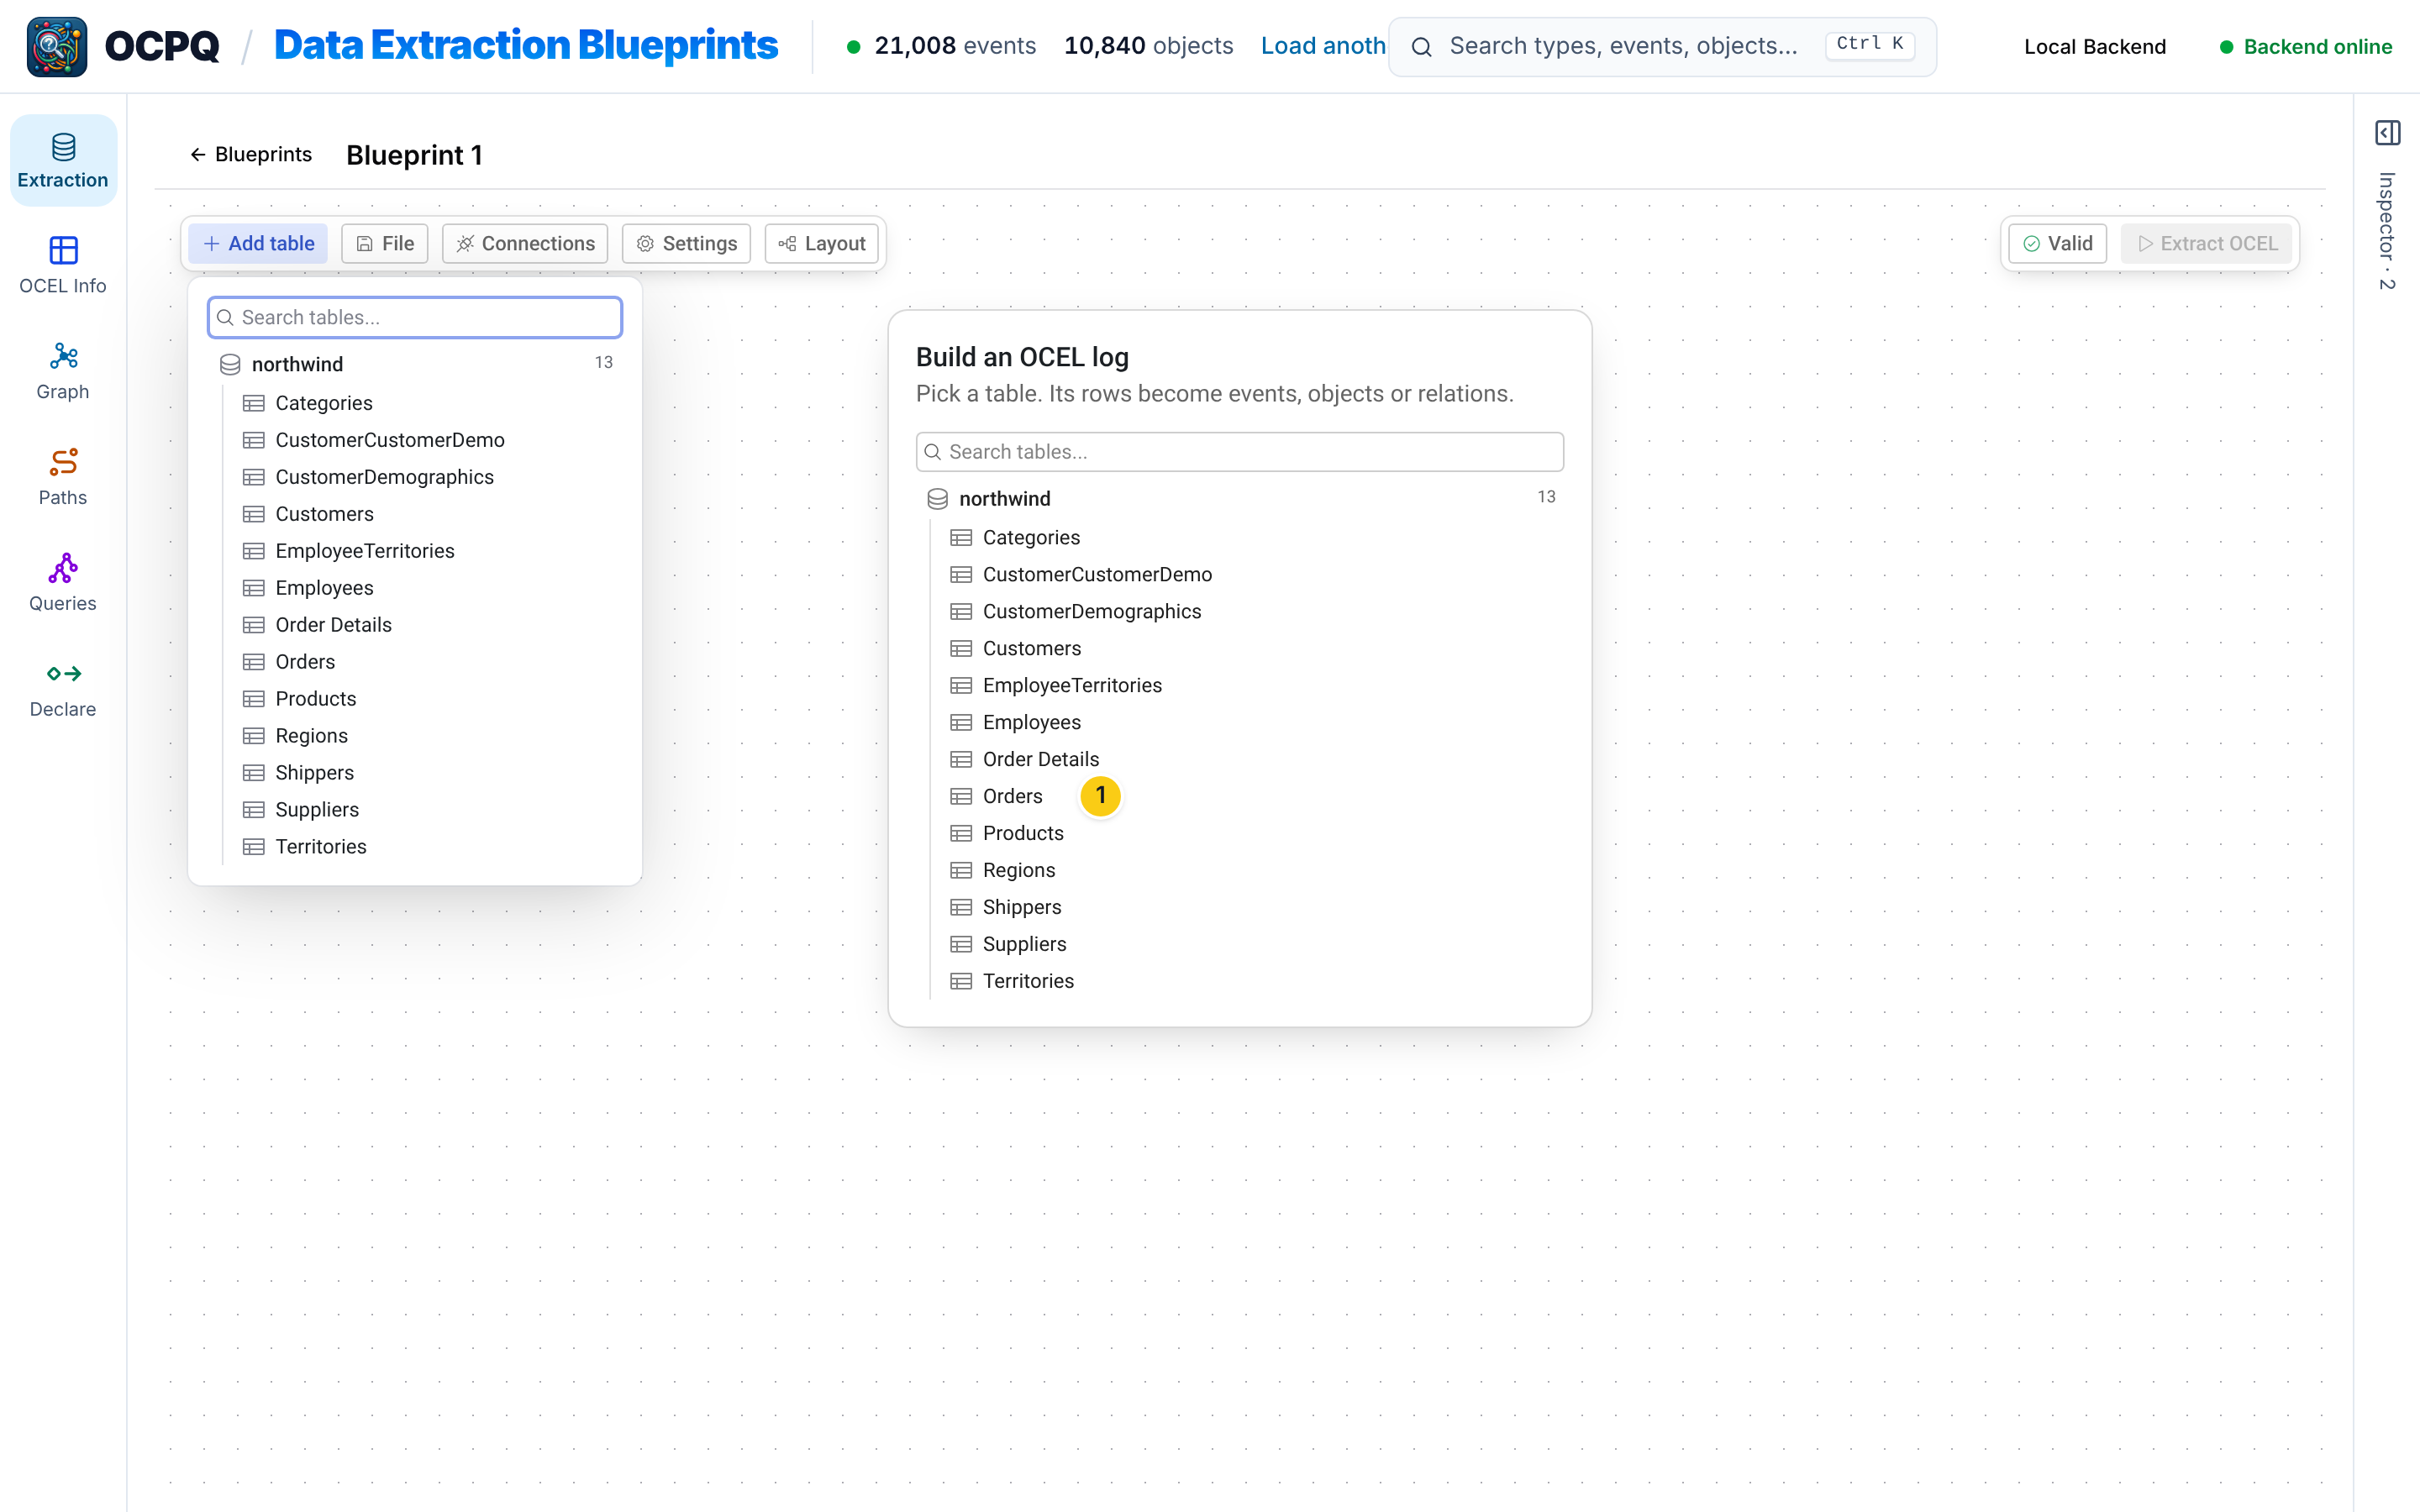Image resolution: width=2420 pixels, height=1512 pixels.
Task: Open the Settings menu
Action: click(686, 244)
